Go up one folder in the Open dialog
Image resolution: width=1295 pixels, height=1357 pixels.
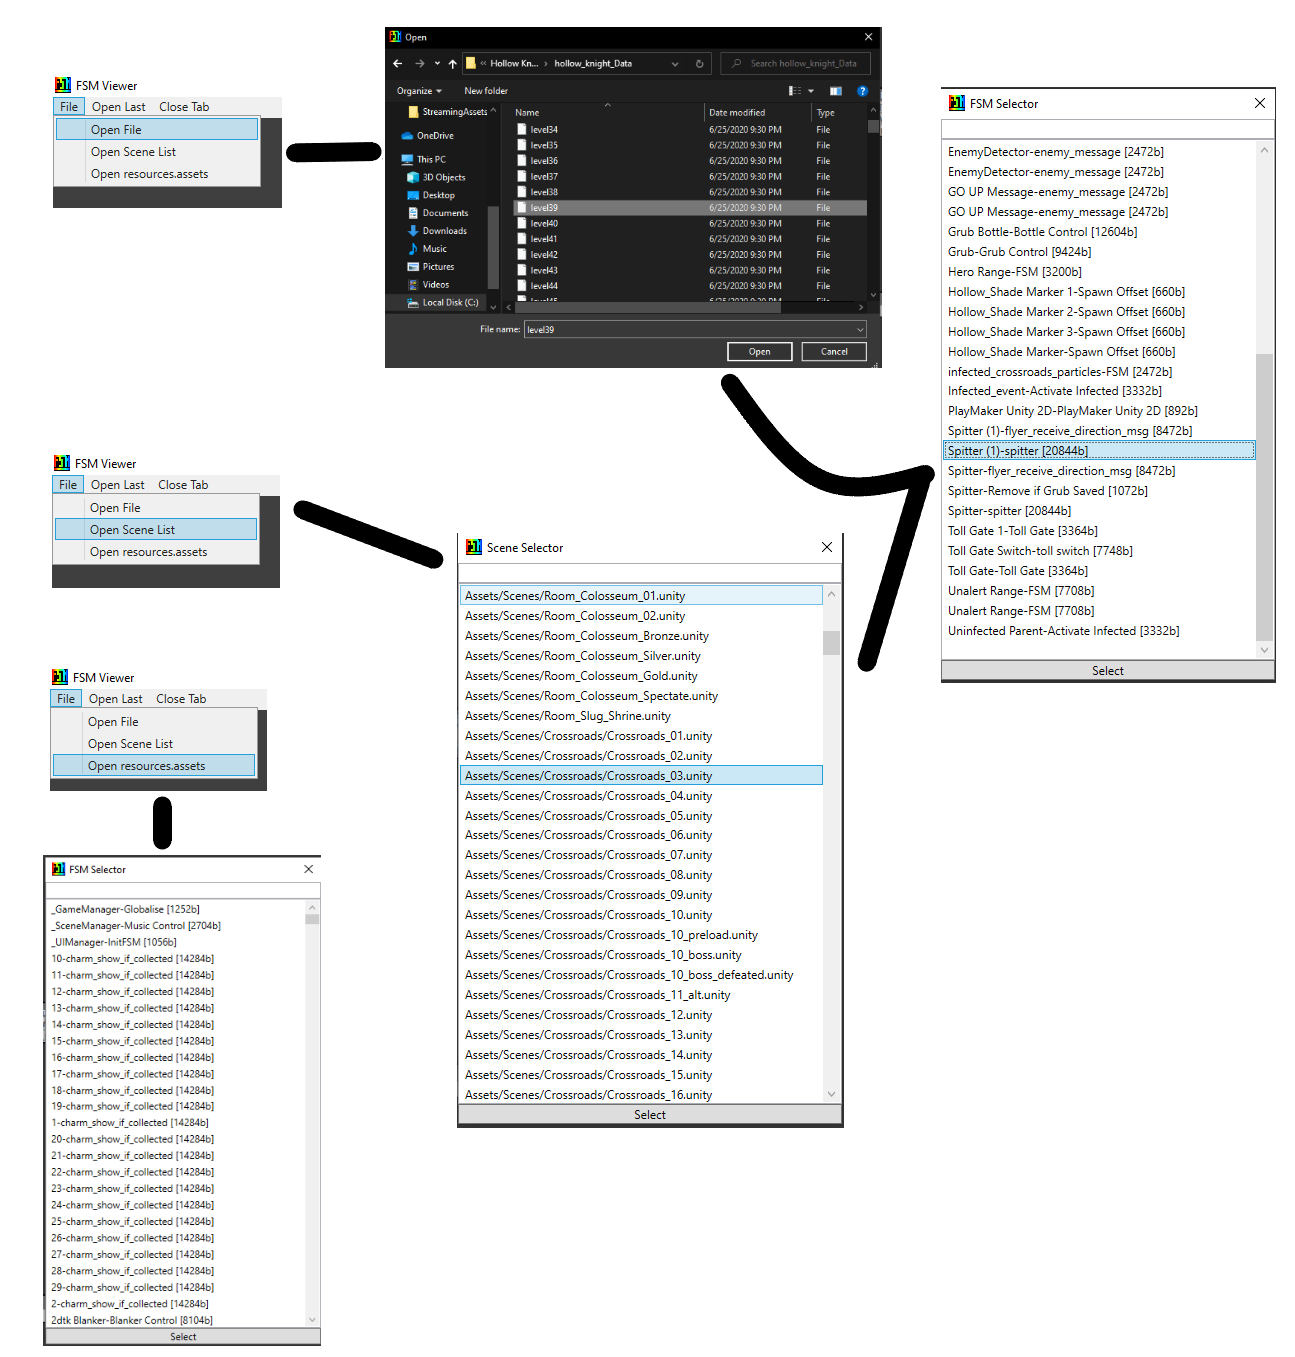[x=452, y=63]
